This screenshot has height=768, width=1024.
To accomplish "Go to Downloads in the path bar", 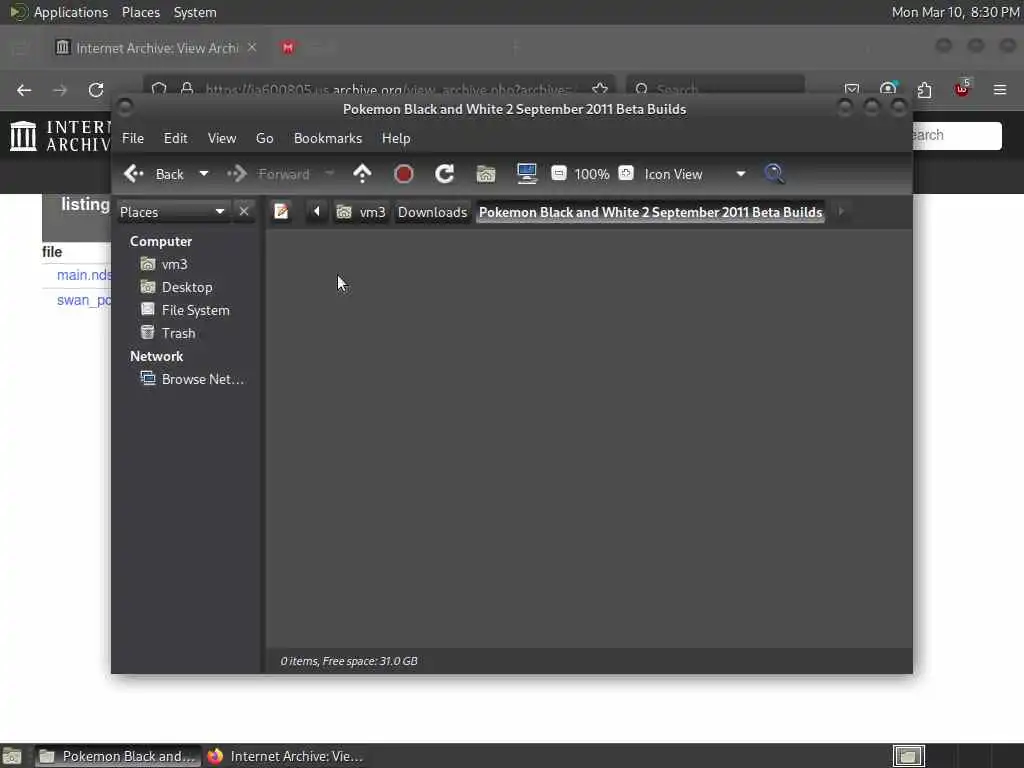I will click(432, 212).
